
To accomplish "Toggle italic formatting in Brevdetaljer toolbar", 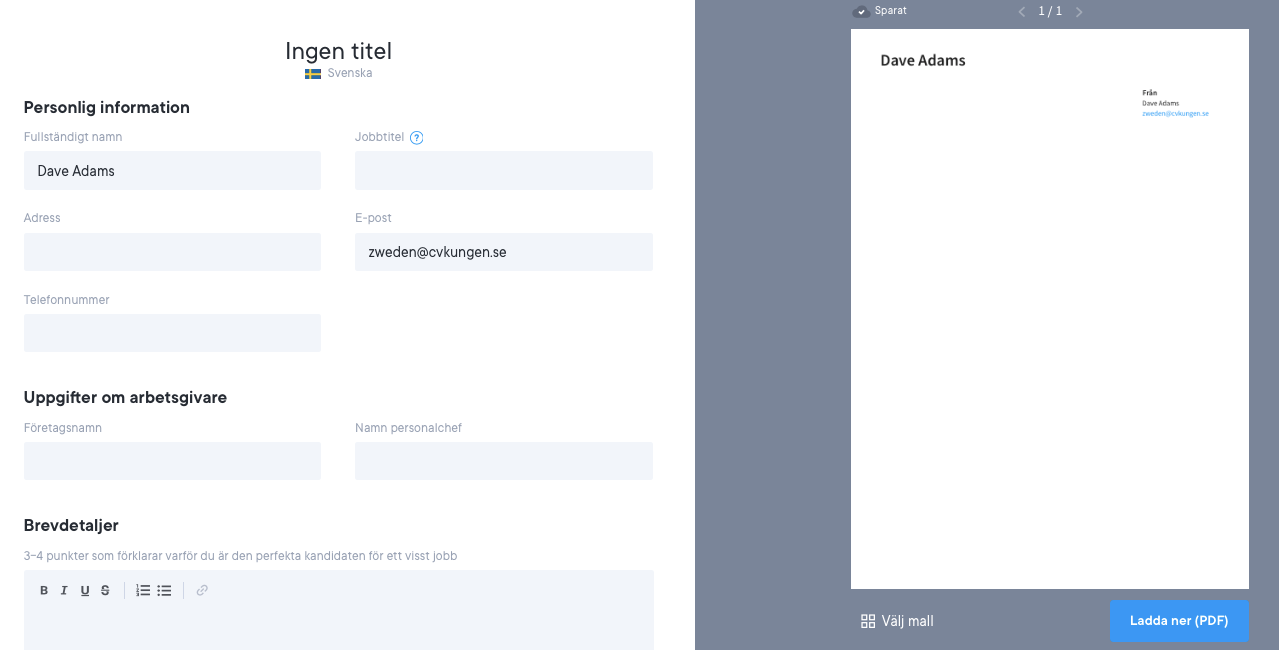I will (64, 591).
